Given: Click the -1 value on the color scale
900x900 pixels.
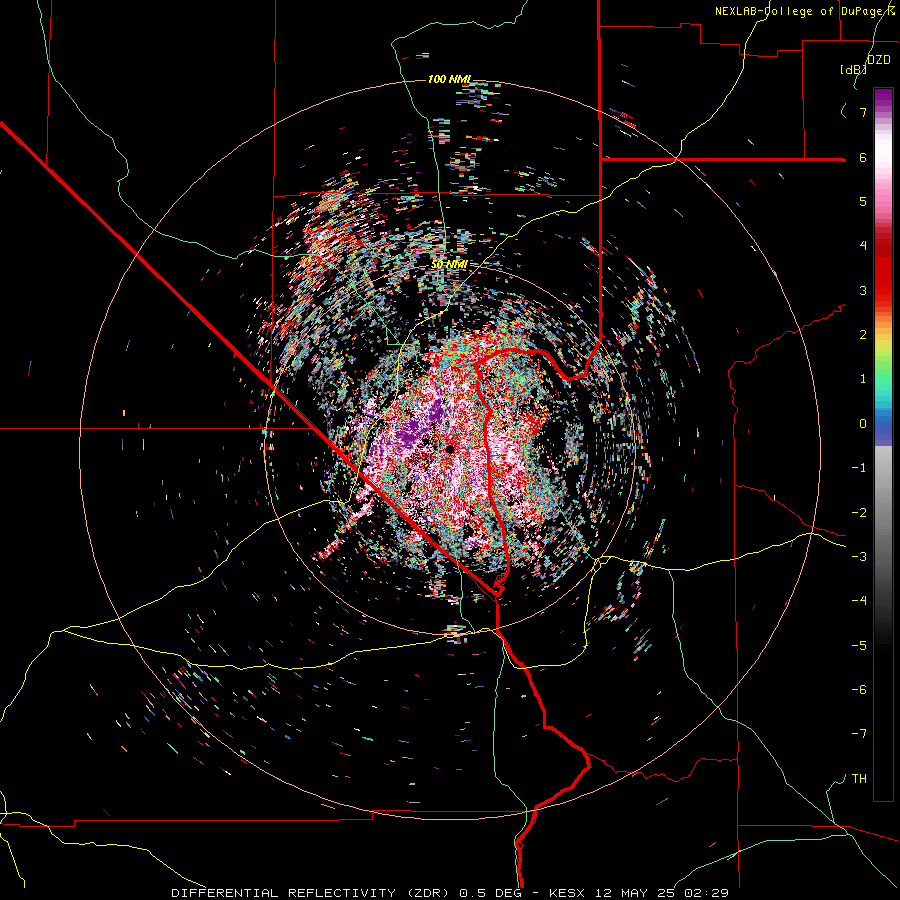Looking at the screenshot, I should [x=859, y=468].
